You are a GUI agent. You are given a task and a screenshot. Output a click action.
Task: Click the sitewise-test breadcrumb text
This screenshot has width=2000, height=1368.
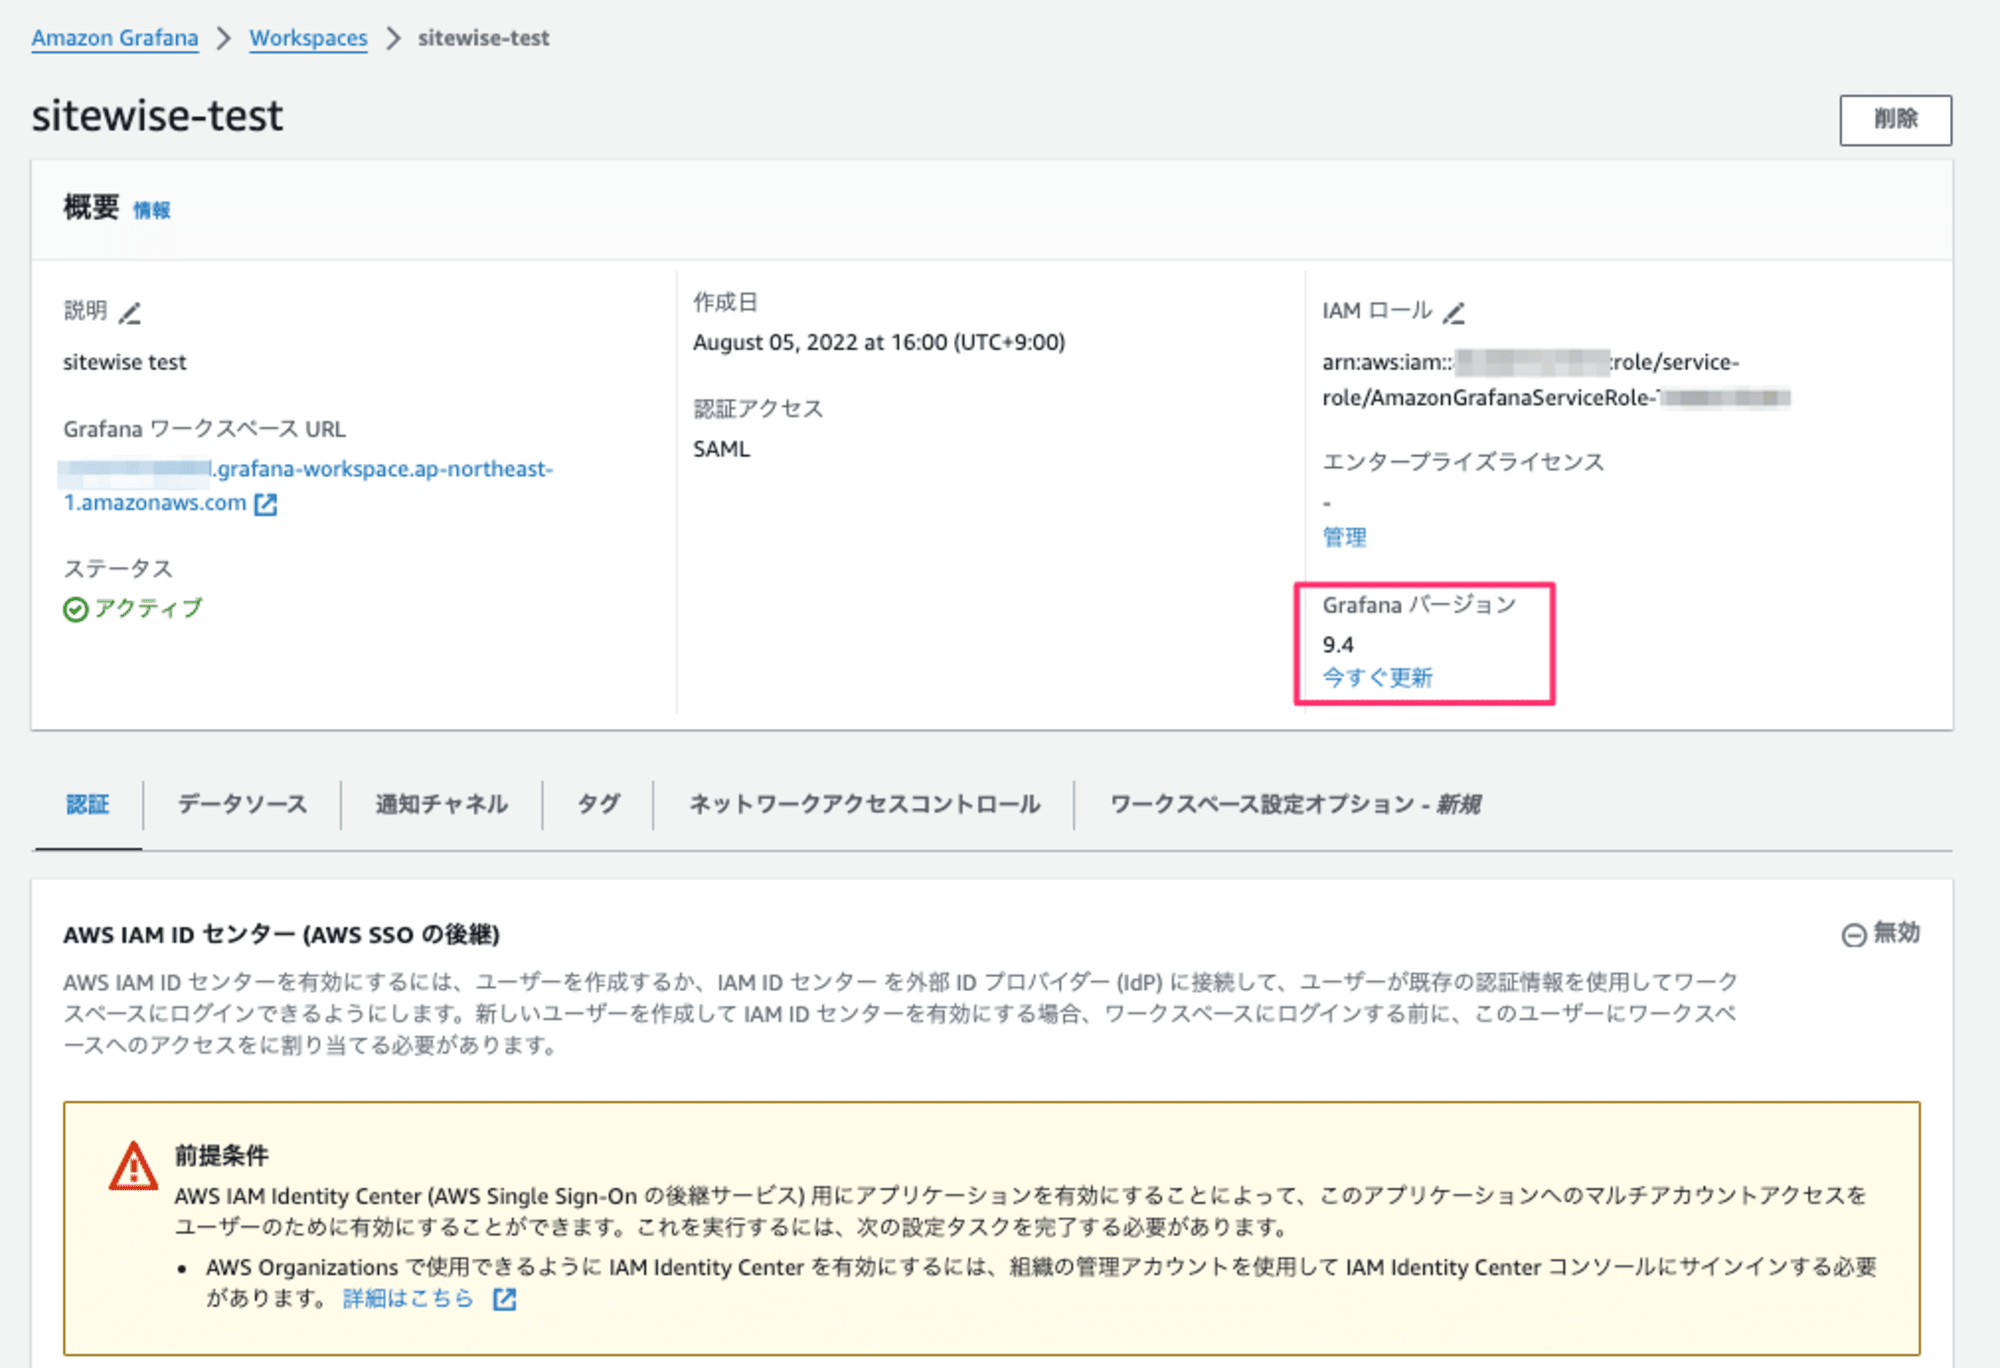483,38
